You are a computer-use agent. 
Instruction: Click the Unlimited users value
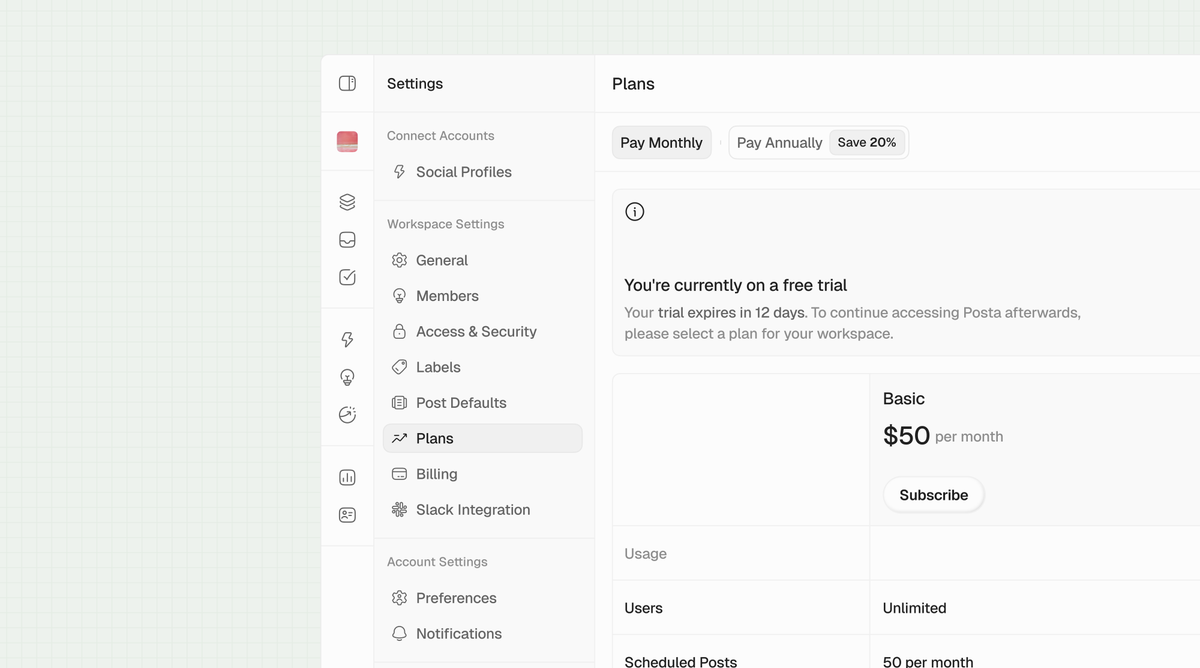(x=915, y=608)
